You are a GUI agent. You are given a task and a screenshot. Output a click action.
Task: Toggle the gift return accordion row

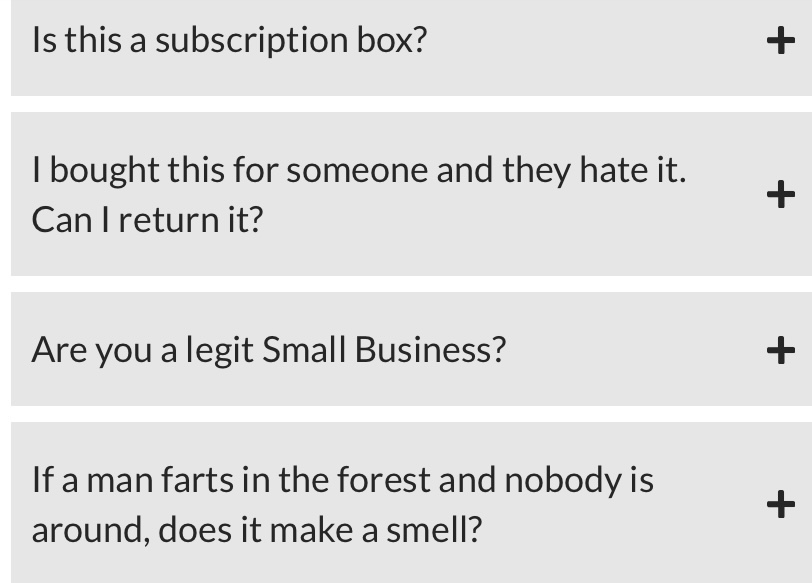tap(400, 194)
